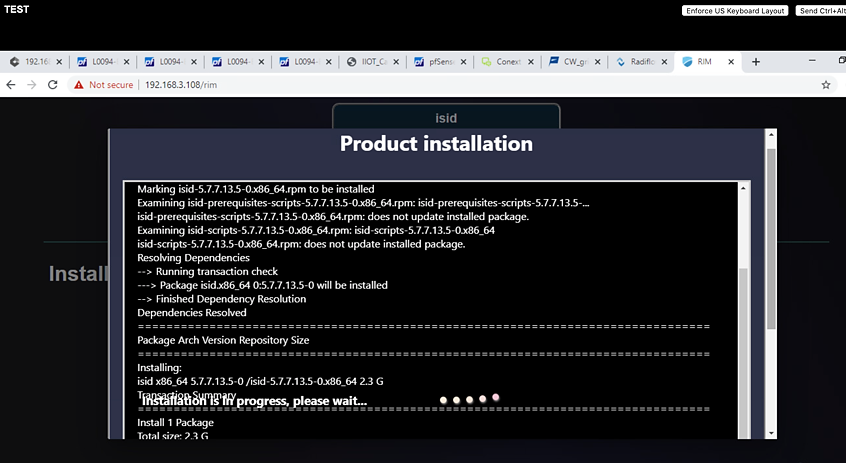Click the 'Examining isid-scripts-5.7.7.13.5' log line
Viewport: 846px width, 463px height.
tap(316, 230)
